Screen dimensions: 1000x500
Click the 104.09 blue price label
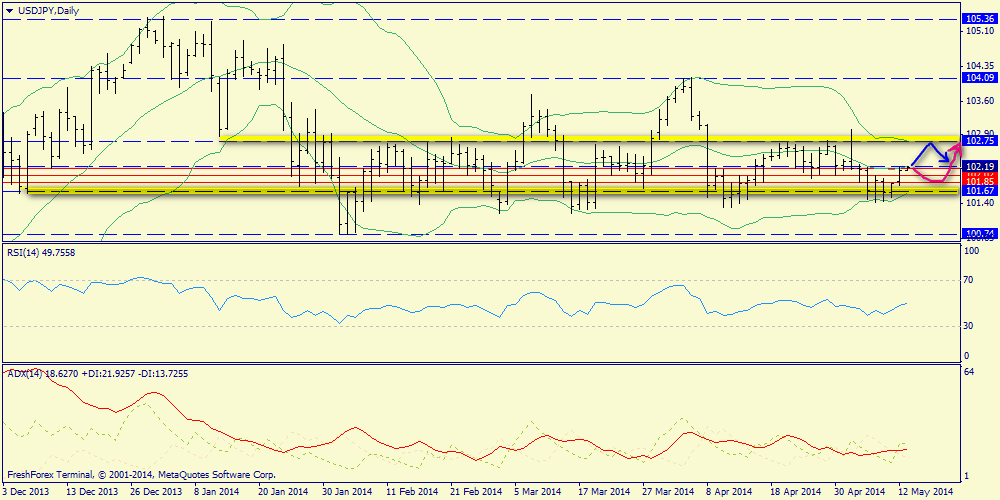978,78
